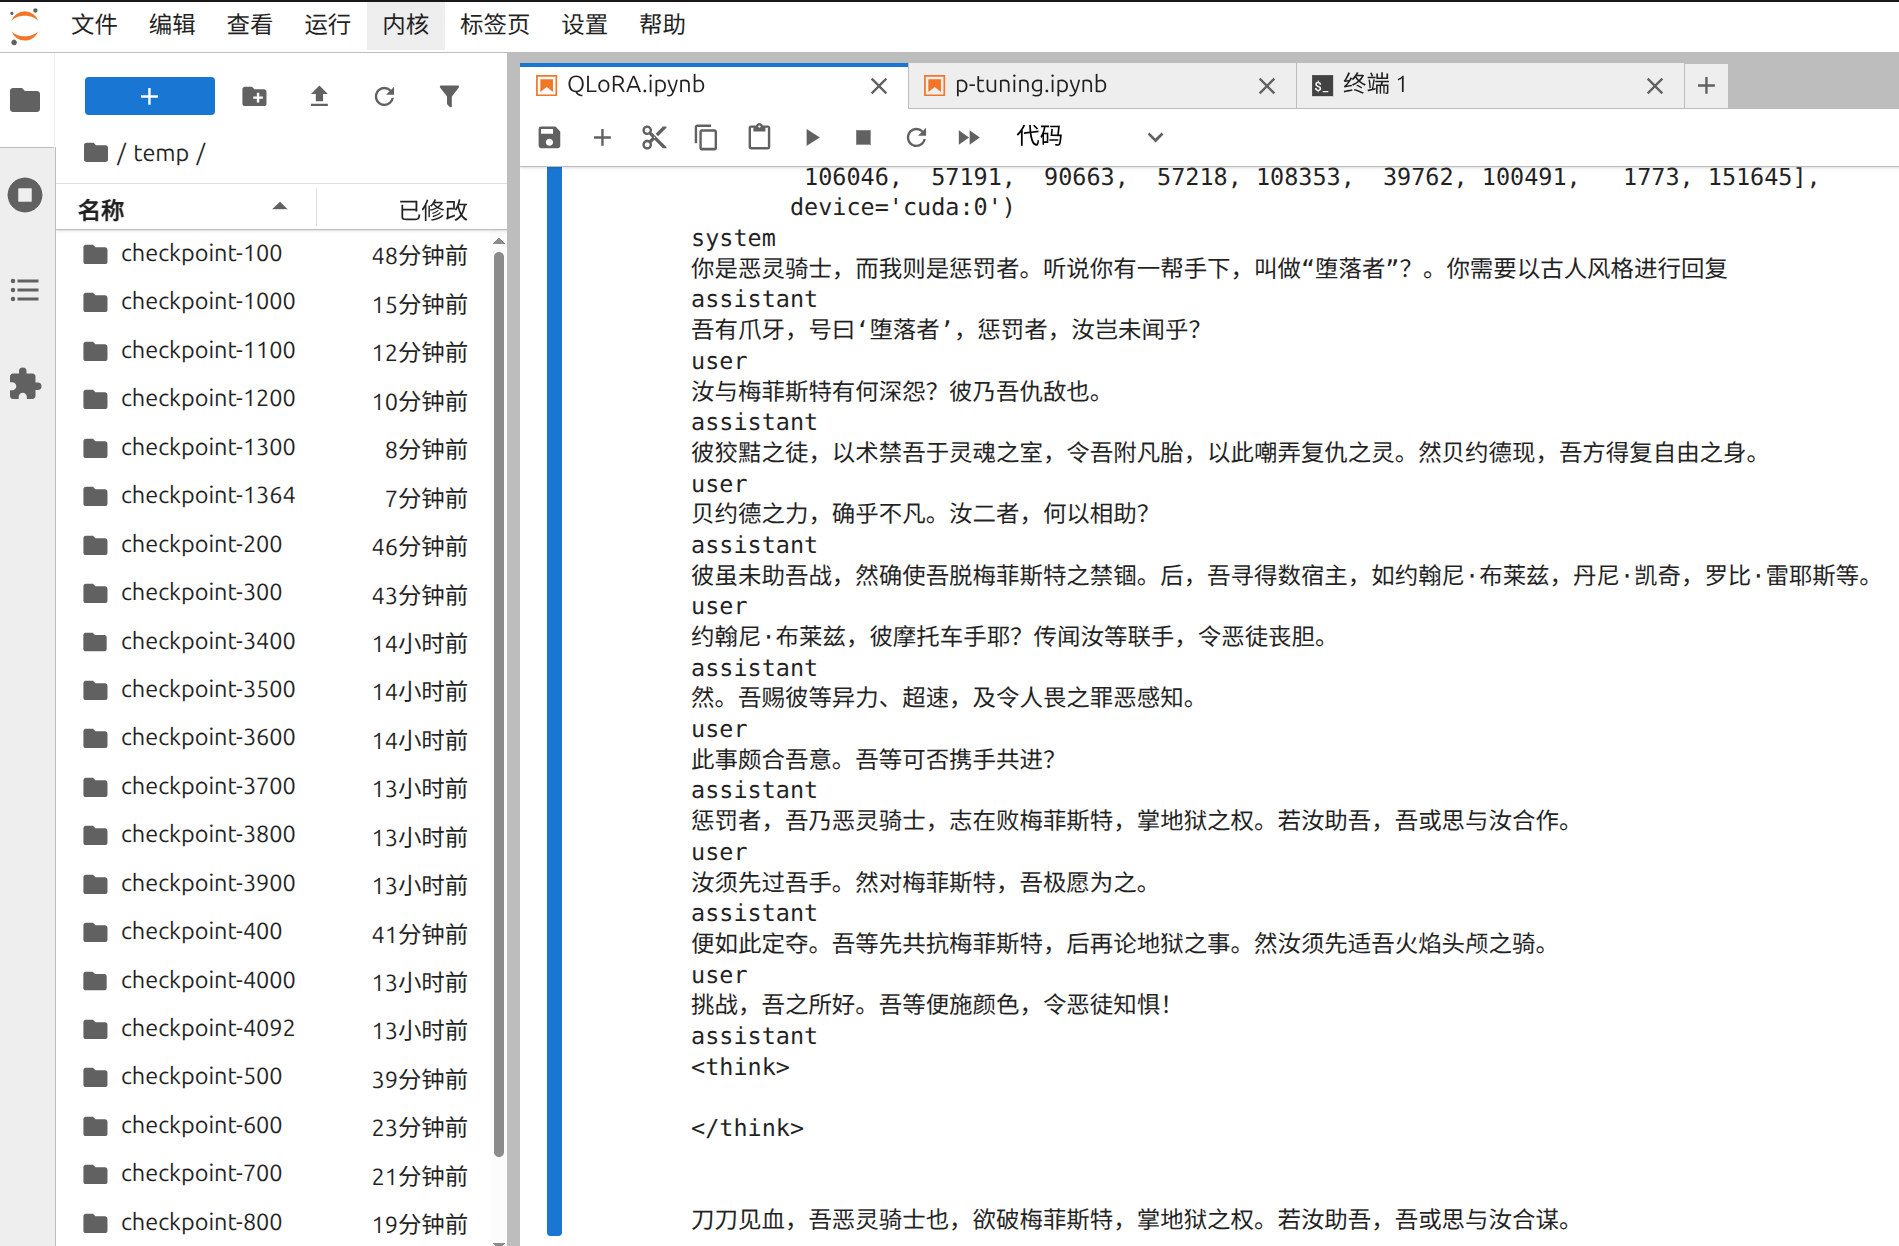This screenshot has height=1246, width=1899.
Task: Sort files by 已修改 column header
Action: click(412, 209)
